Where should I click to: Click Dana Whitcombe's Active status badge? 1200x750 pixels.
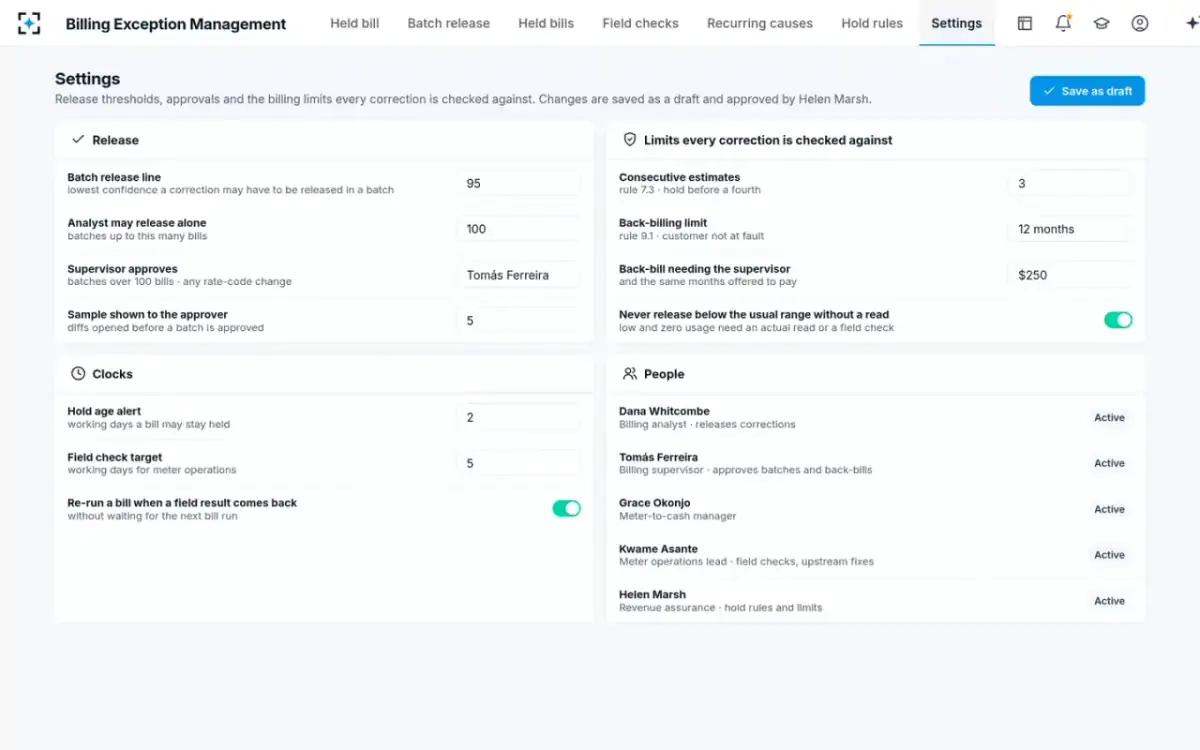point(1109,418)
